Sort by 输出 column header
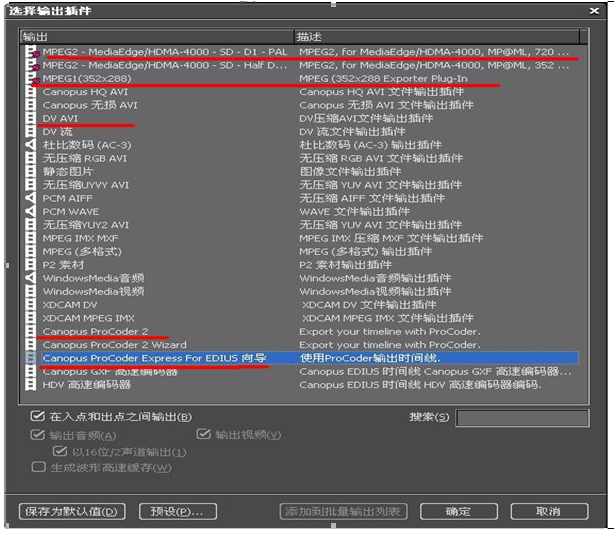Screen dimensions: 614x533 coord(157,37)
